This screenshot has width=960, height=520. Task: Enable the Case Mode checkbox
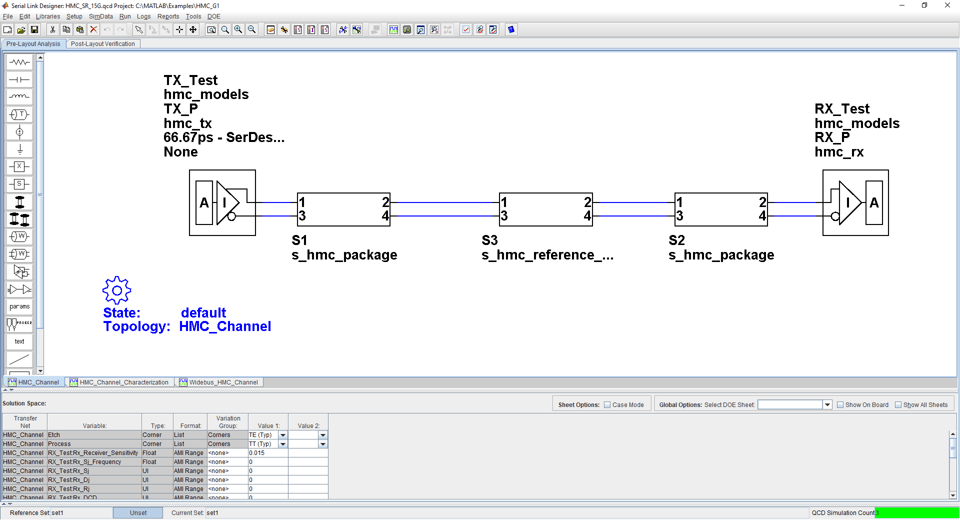click(607, 405)
